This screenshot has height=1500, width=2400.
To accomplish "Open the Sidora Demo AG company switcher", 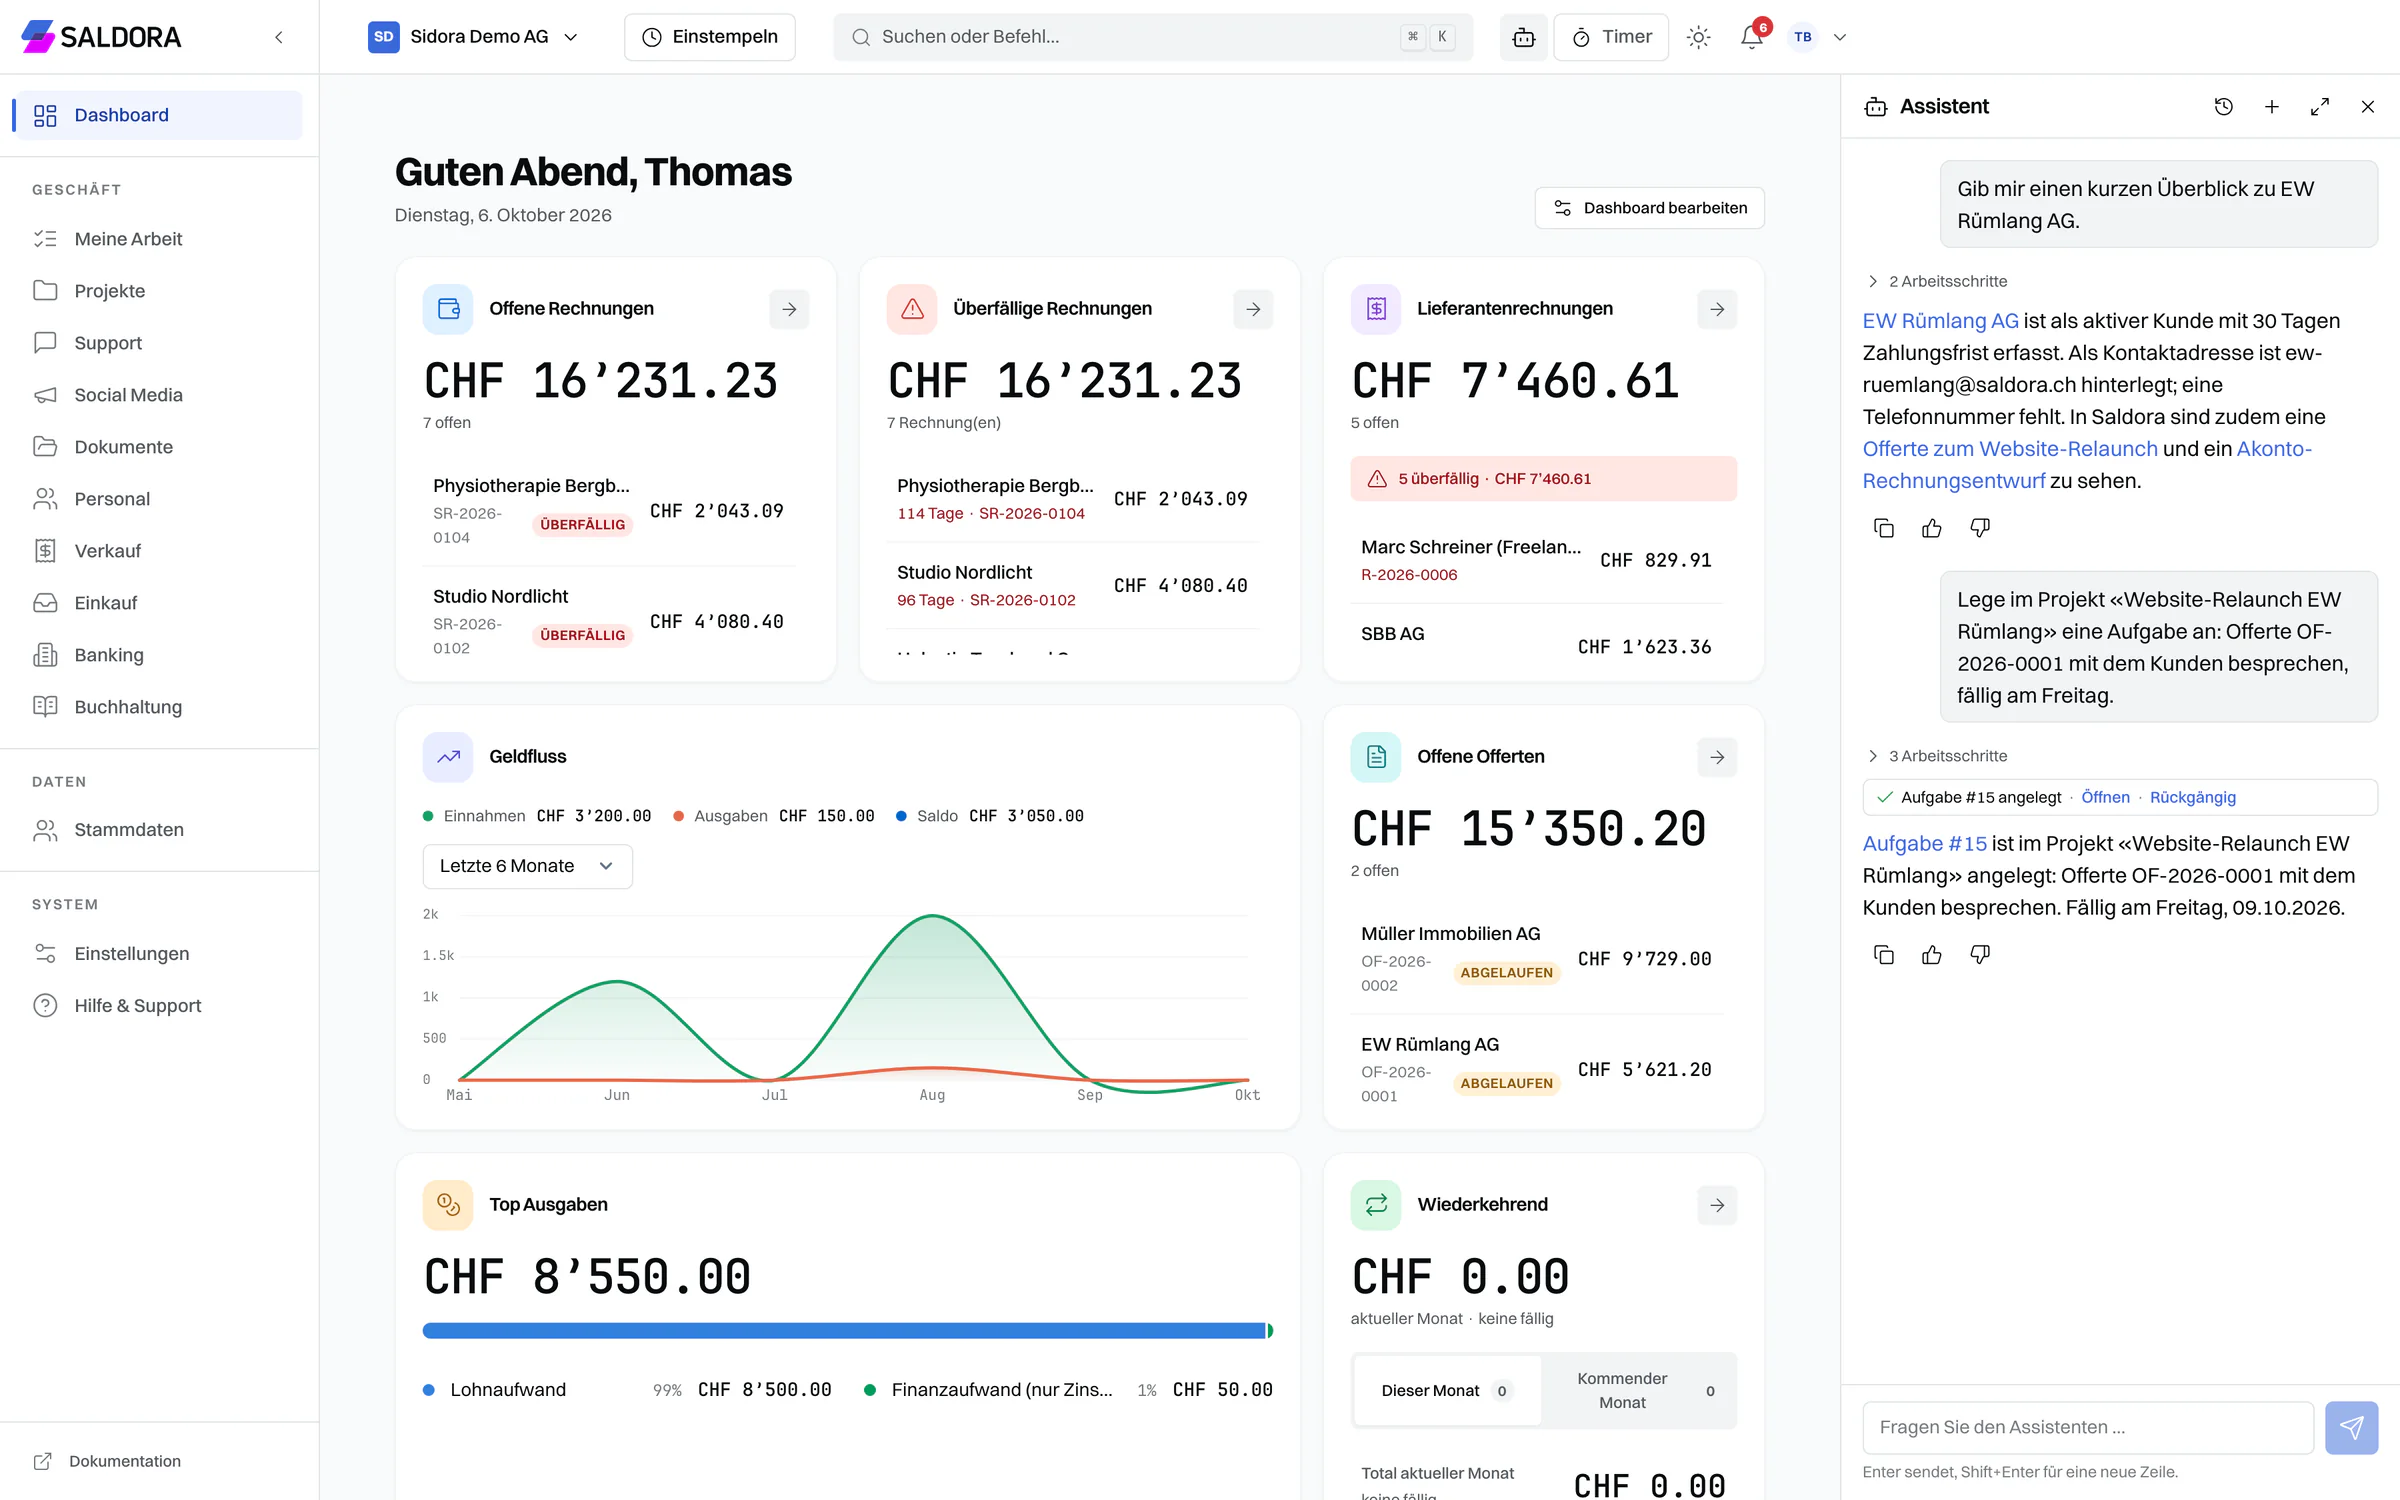I will point(473,37).
